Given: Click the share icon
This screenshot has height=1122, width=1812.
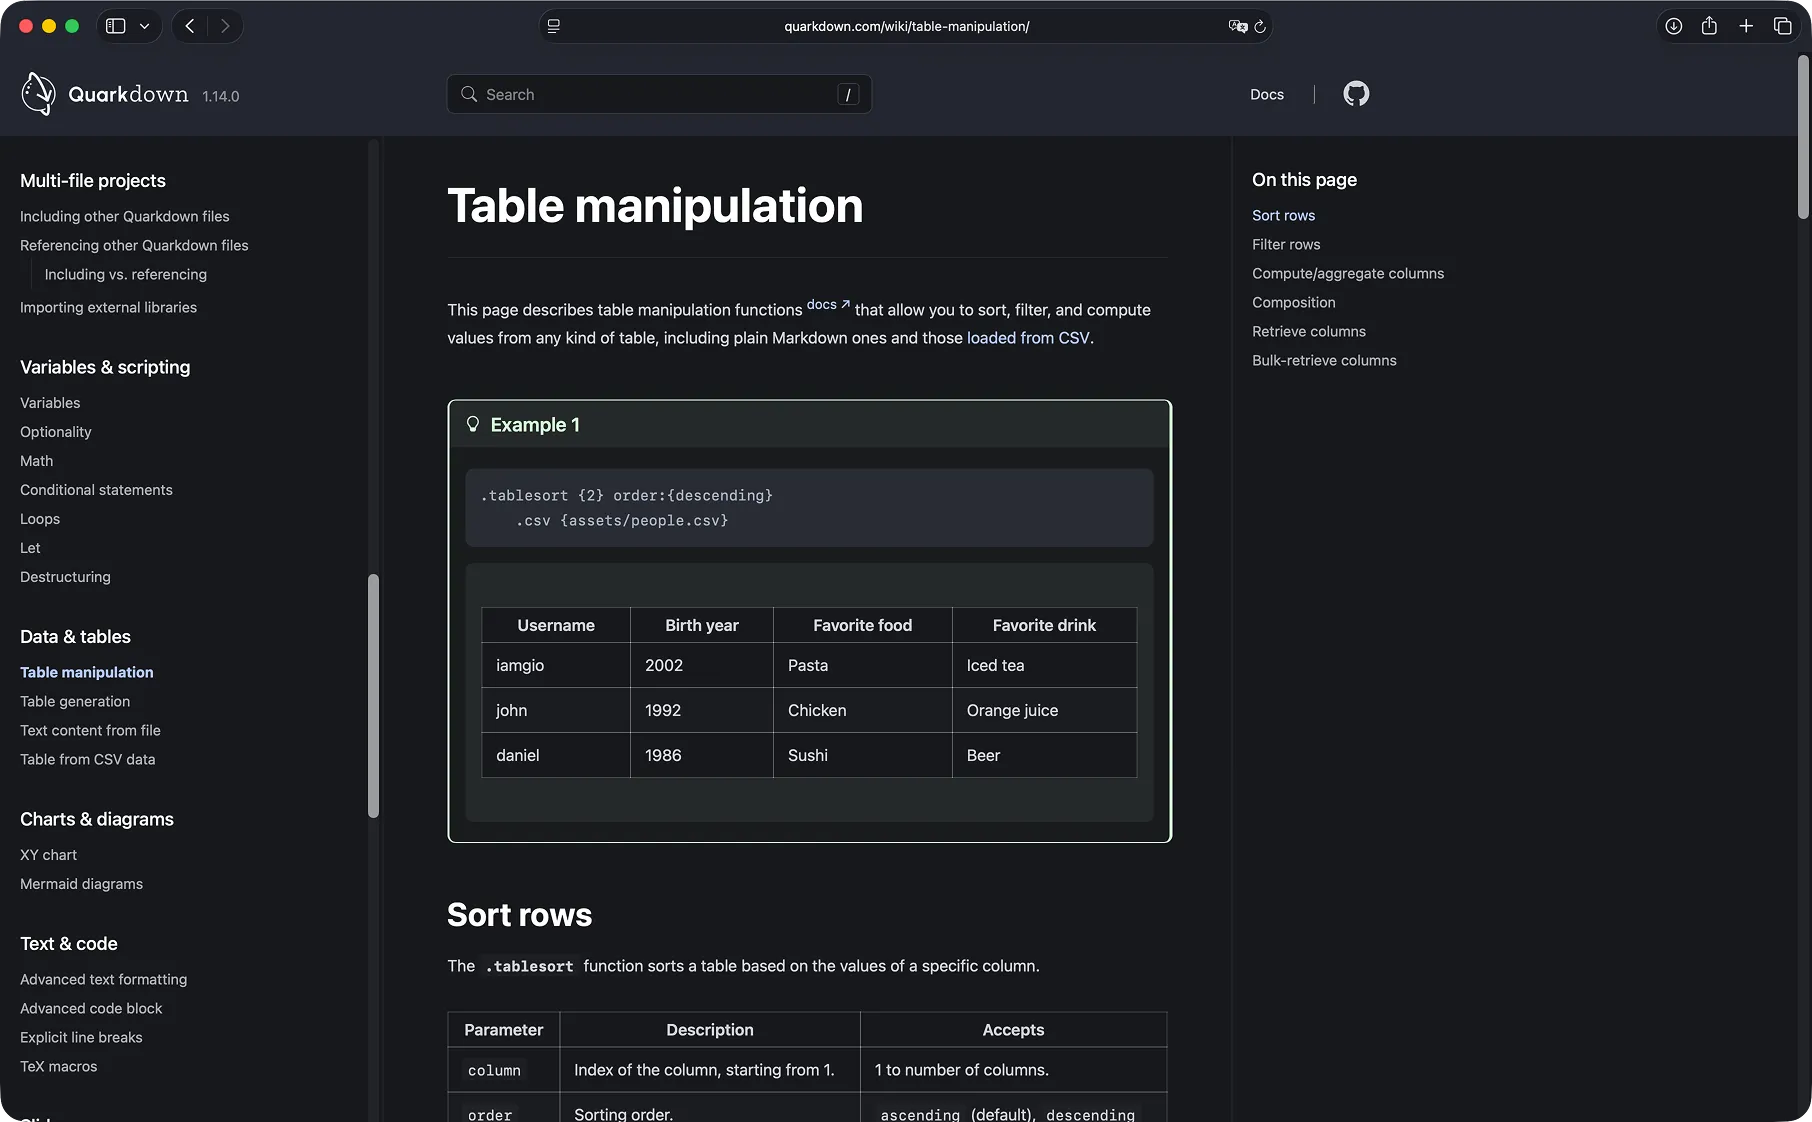Looking at the screenshot, I should pos(1709,26).
